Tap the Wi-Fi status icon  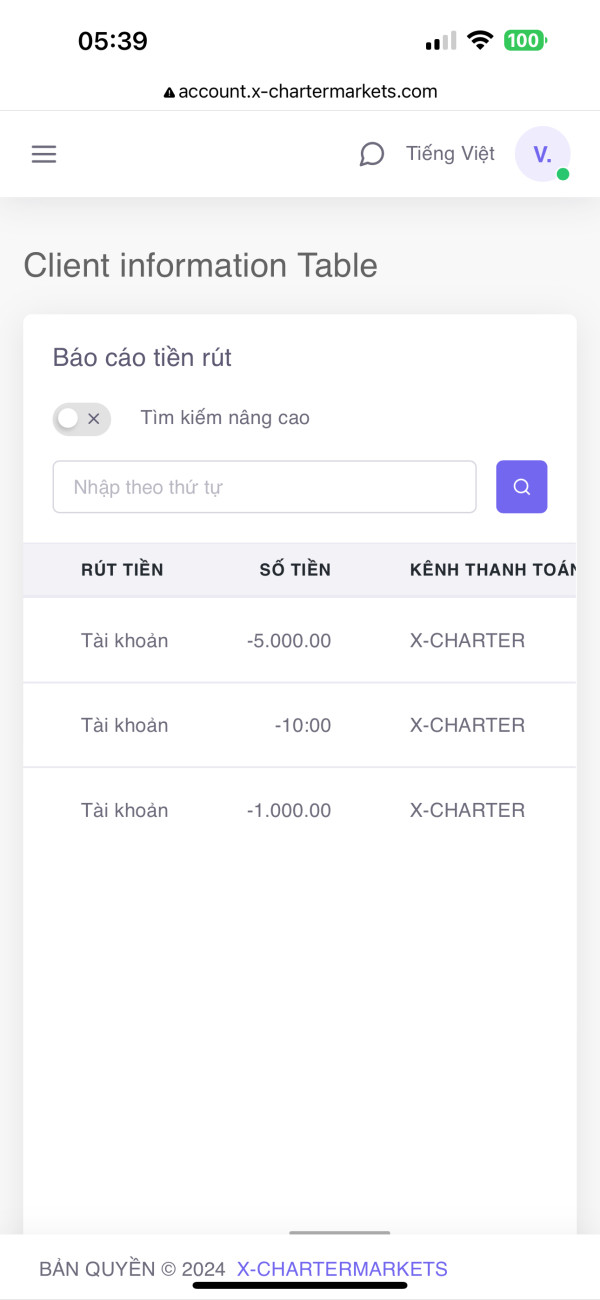pyautogui.click(x=481, y=41)
